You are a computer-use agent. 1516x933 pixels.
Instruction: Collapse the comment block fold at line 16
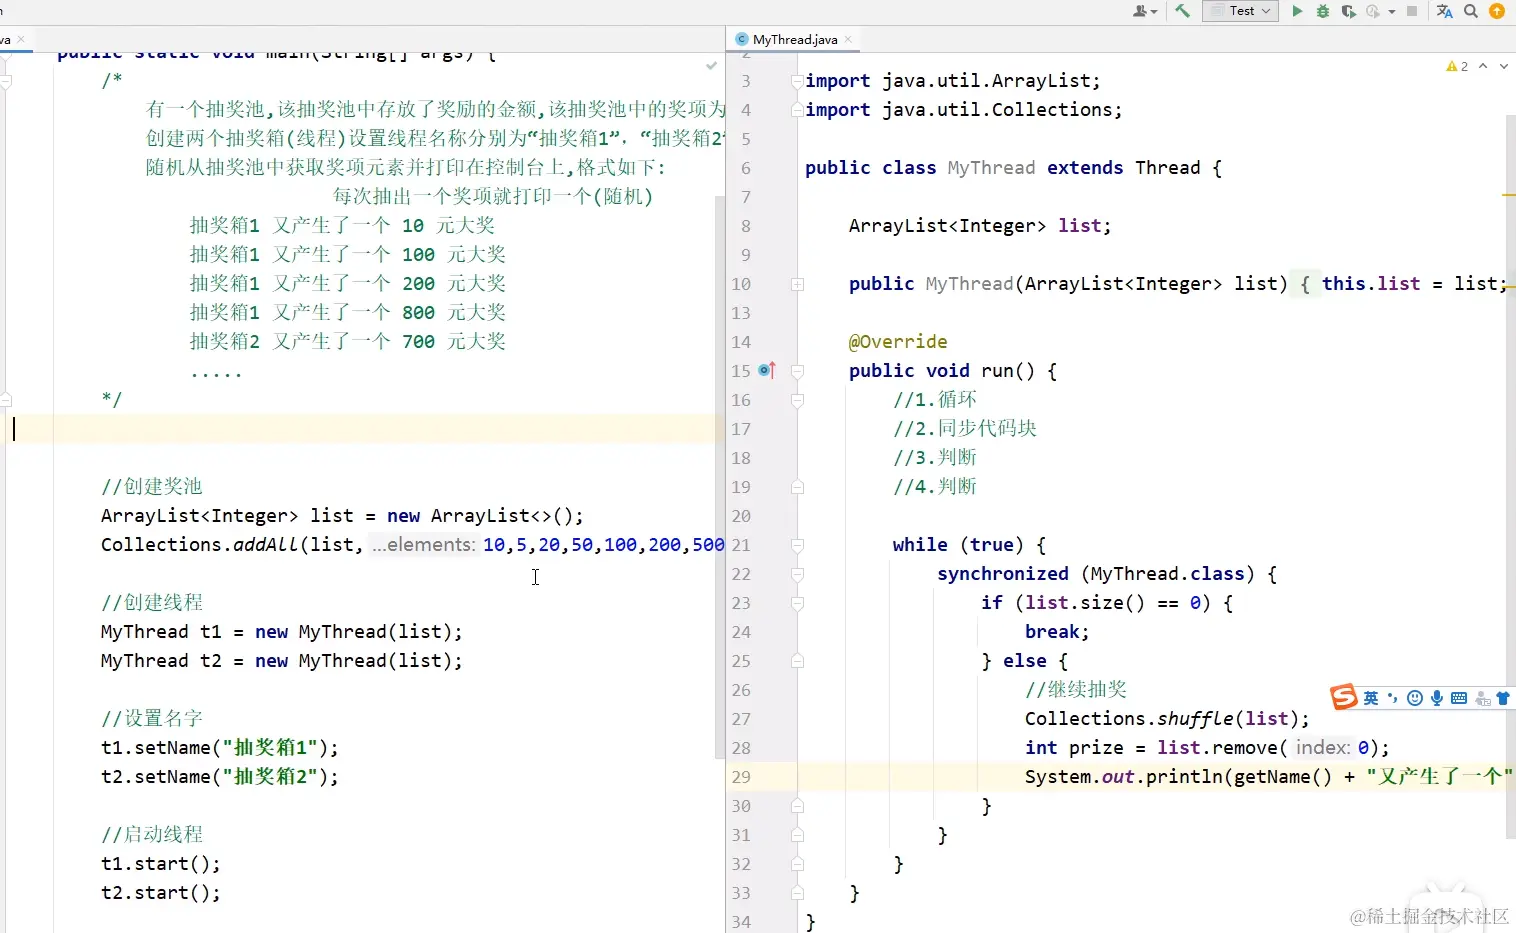[797, 400]
